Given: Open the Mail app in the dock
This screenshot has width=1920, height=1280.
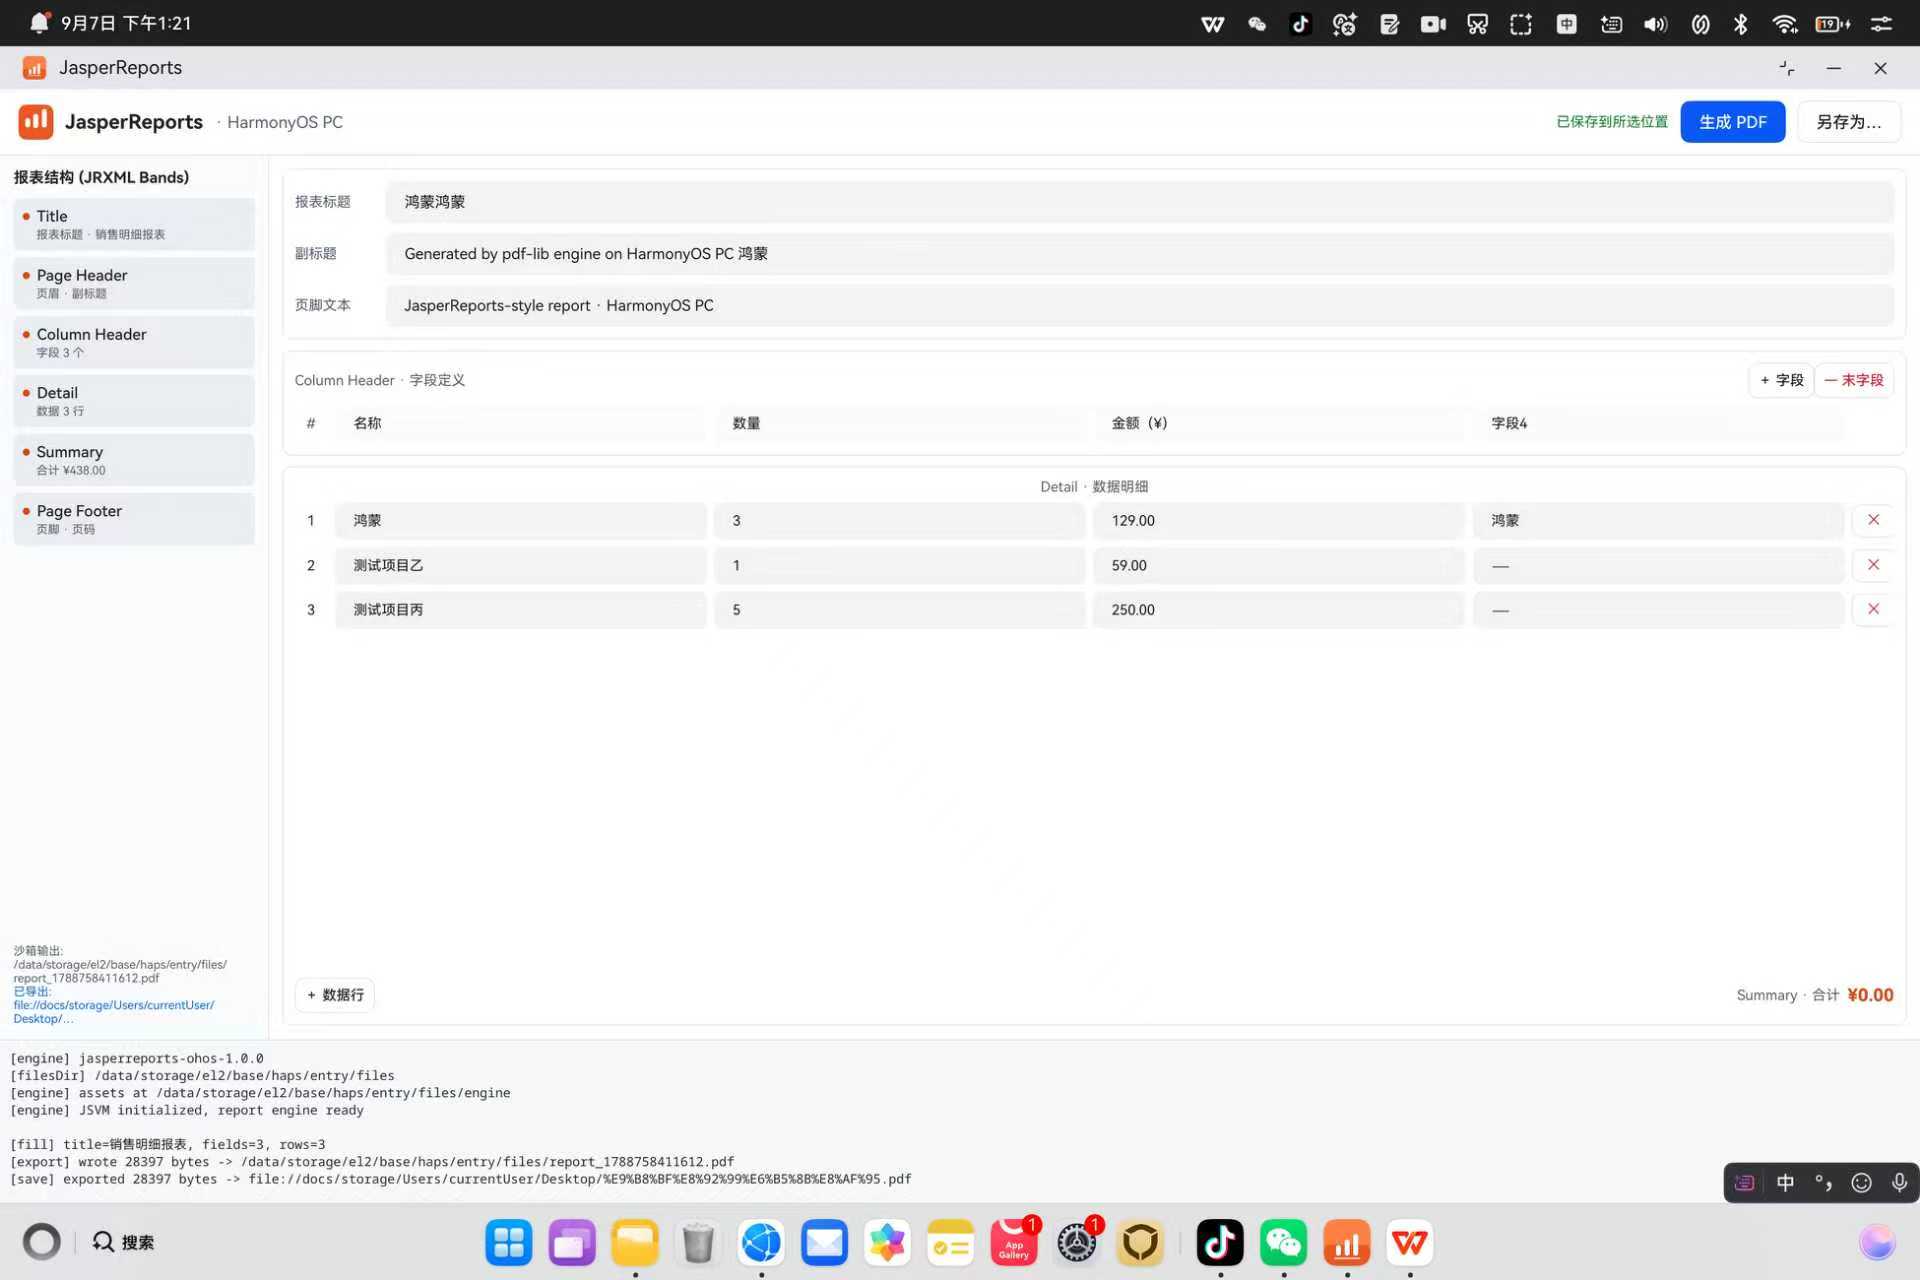Looking at the screenshot, I should click(824, 1243).
